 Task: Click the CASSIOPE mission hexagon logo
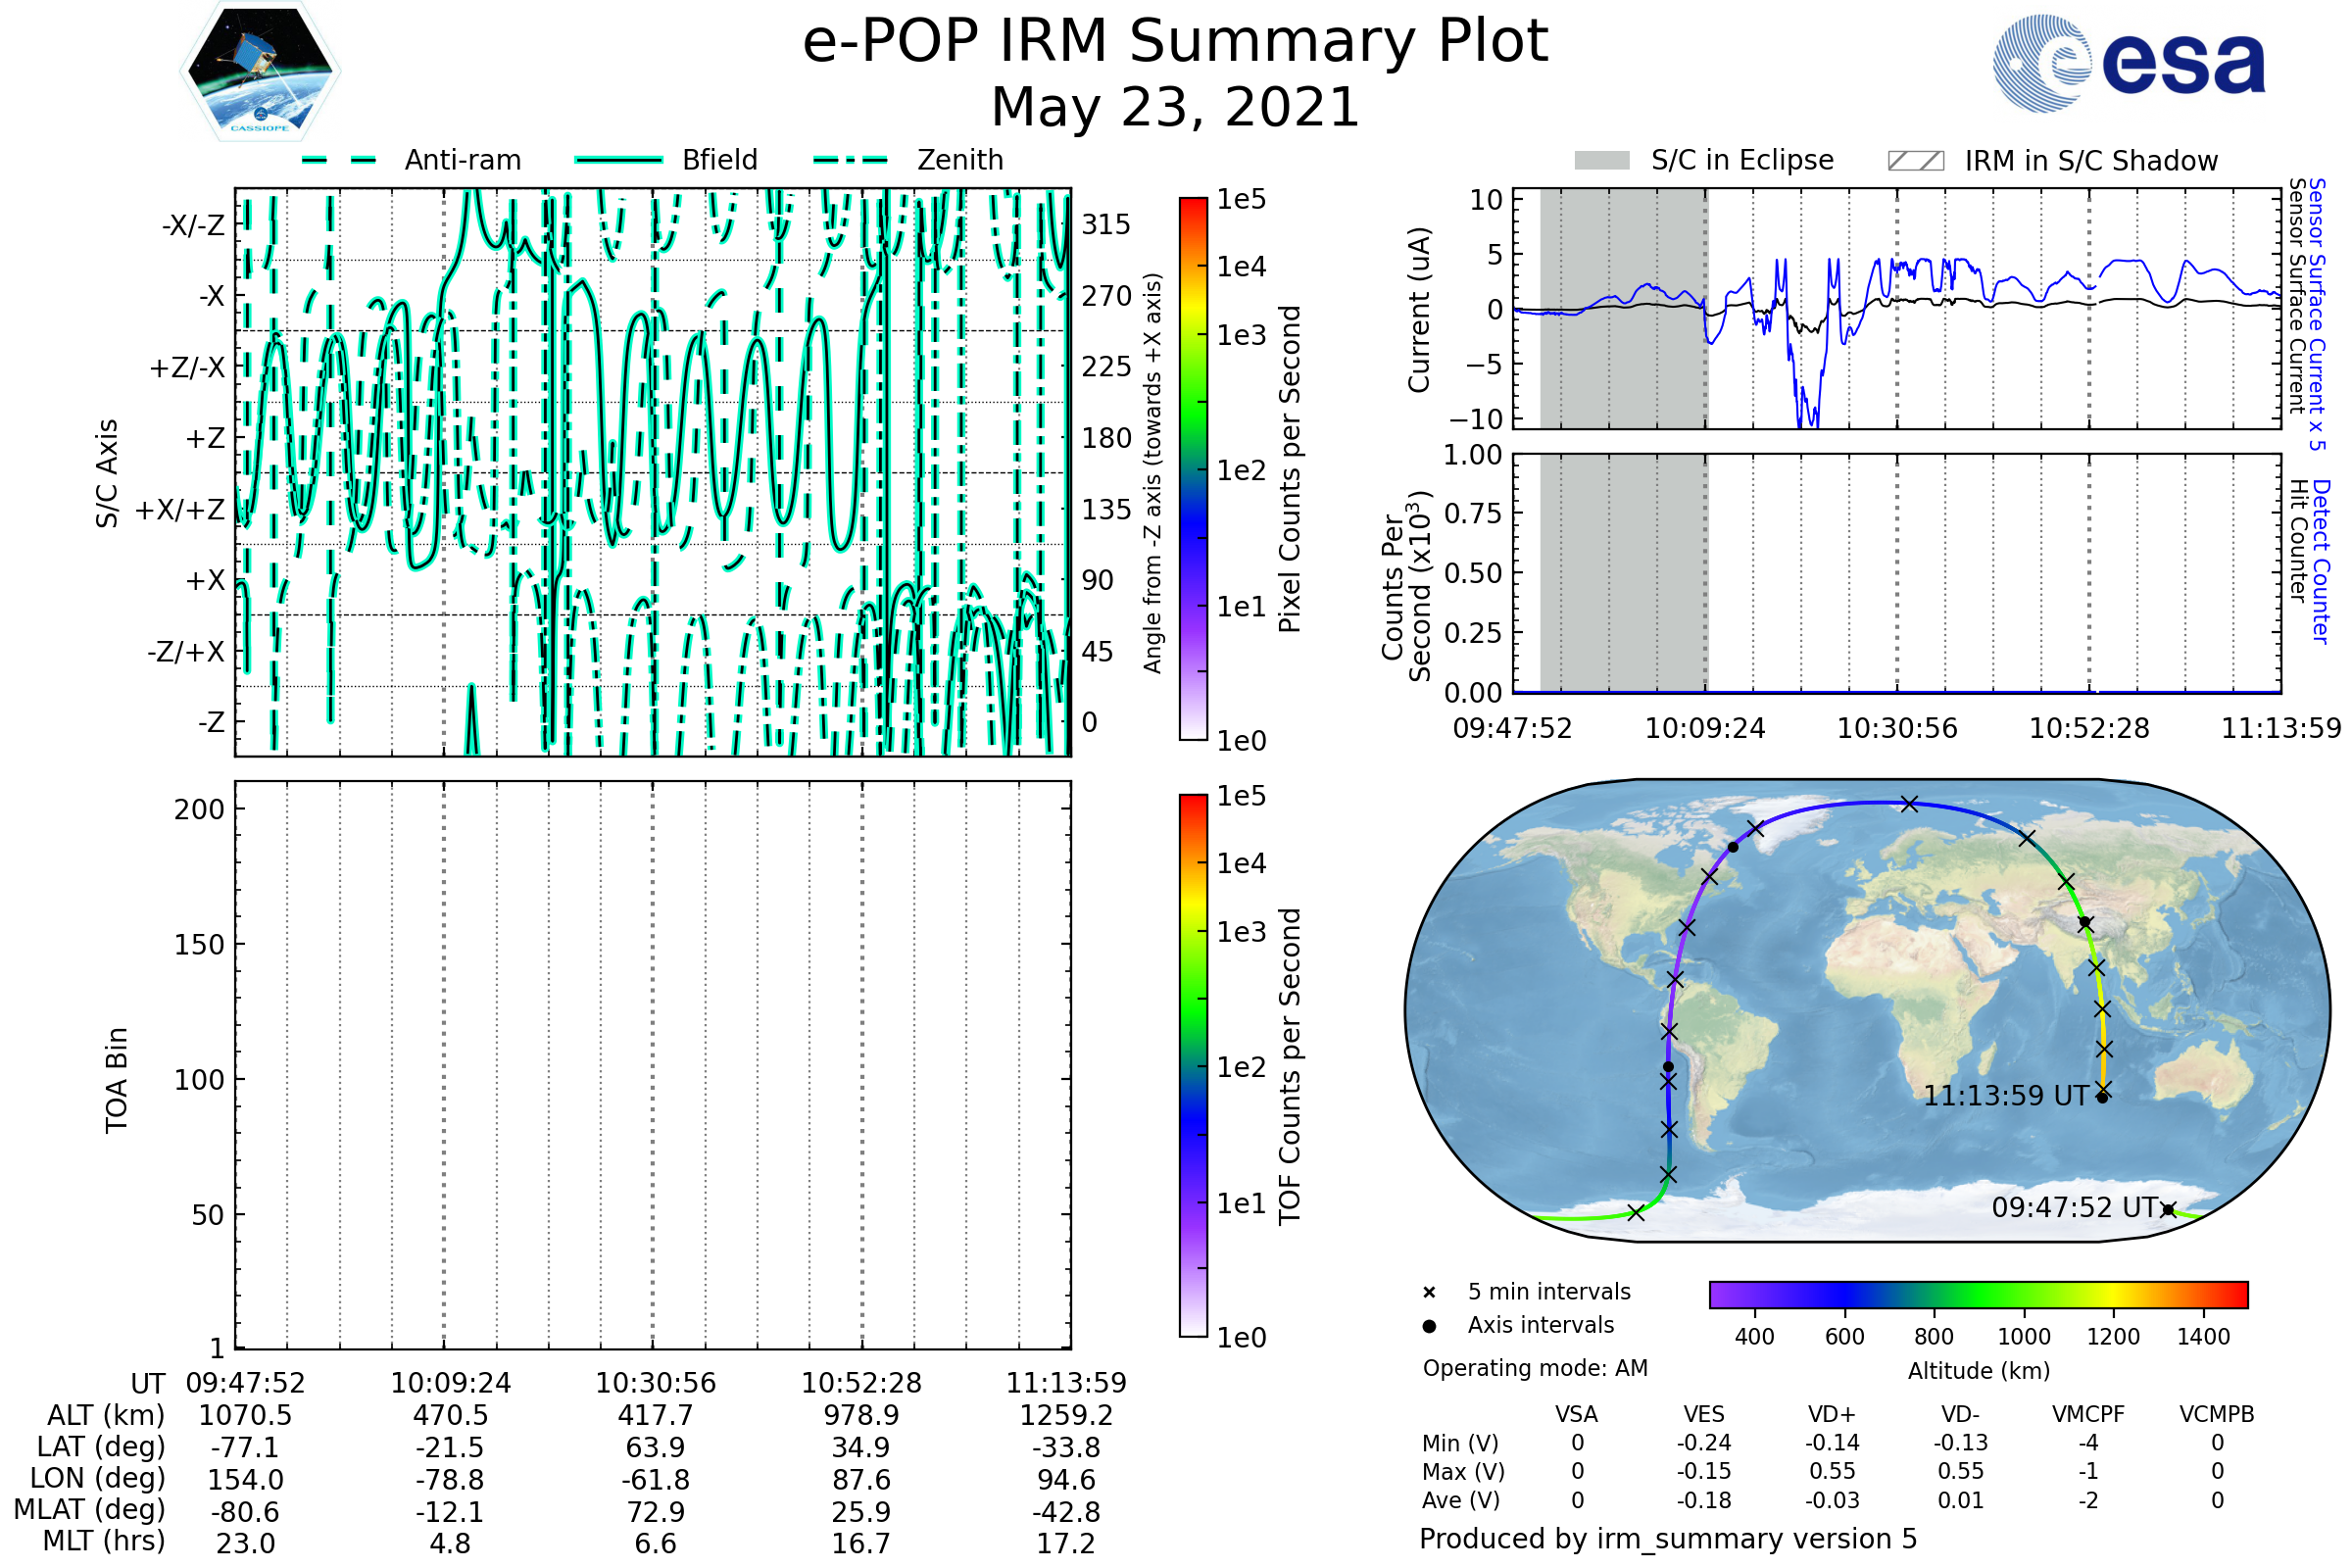point(260,72)
